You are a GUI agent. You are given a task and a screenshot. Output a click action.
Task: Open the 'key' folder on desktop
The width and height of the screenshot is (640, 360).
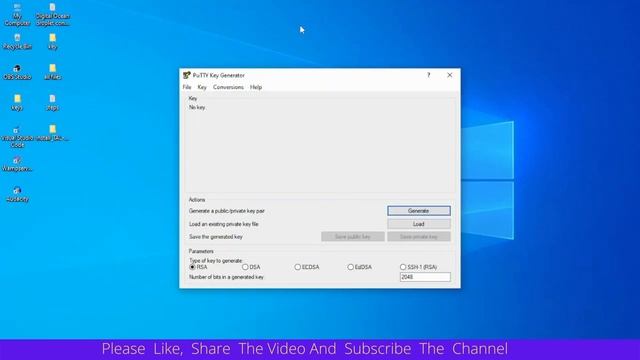click(53, 42)
